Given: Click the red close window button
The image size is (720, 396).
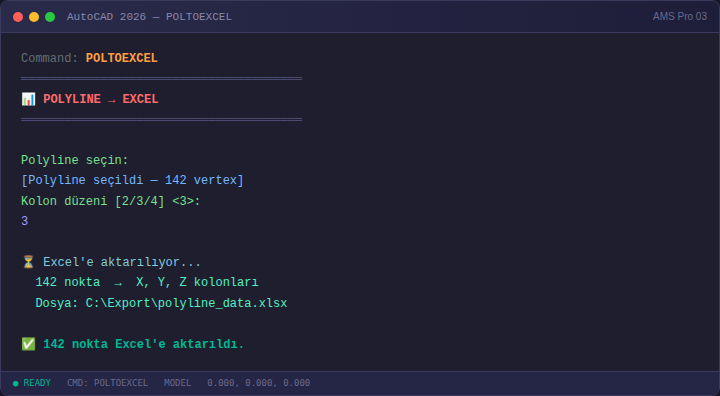Looking at the screenshot, I should tap(18, 17).
